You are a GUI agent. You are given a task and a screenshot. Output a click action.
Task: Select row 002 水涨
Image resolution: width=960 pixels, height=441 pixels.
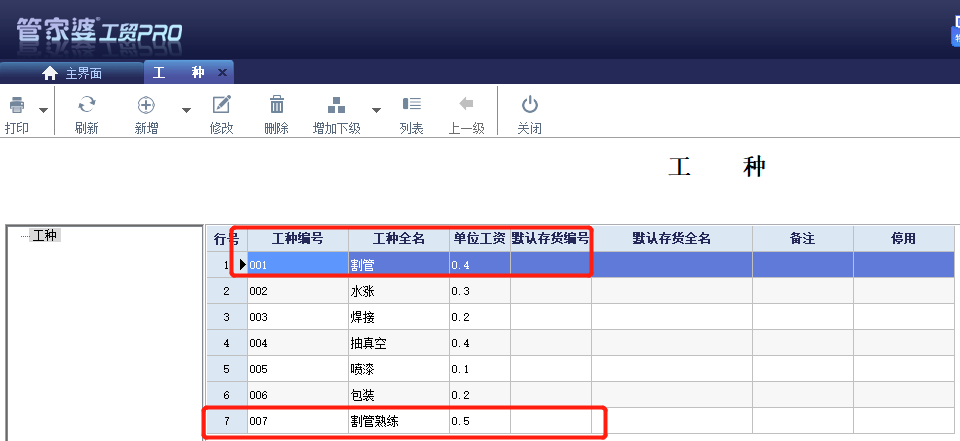coord(362,291)
